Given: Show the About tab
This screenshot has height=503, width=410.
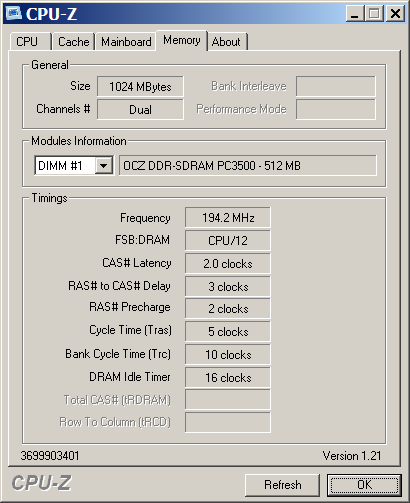Looking at the screenshot, I should (x=227, y=42).
